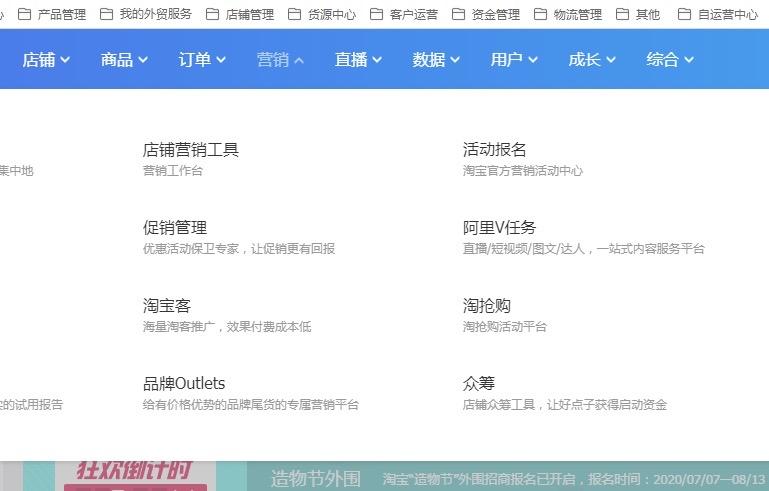Viewport: 769px width, 491px height.
Task: Open the 资金管理 bookmark folder
Action: [x=486, y=14]
